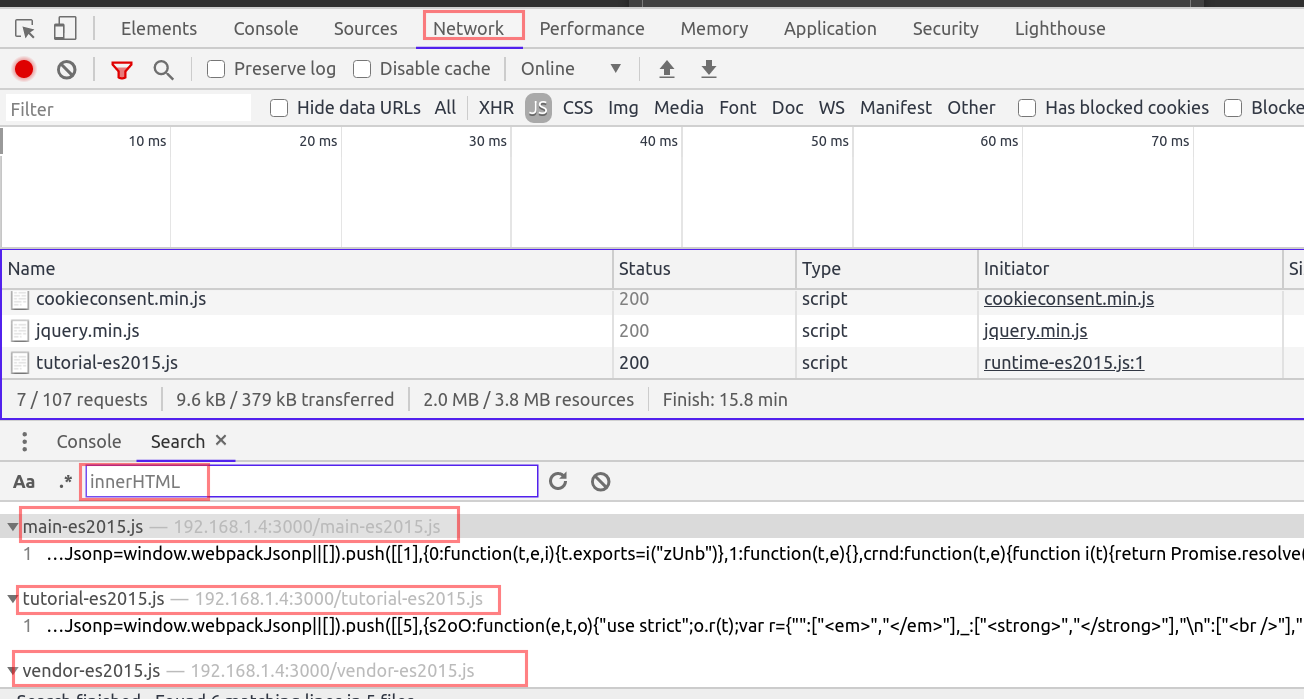Select the WS filter type
The height and width of the screenshot is (699, 1304).
(832, 108)
